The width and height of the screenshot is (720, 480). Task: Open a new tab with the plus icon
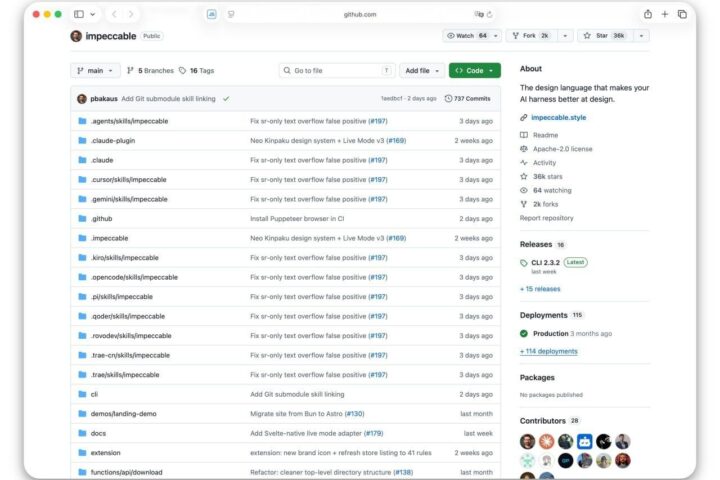[664, 14]
